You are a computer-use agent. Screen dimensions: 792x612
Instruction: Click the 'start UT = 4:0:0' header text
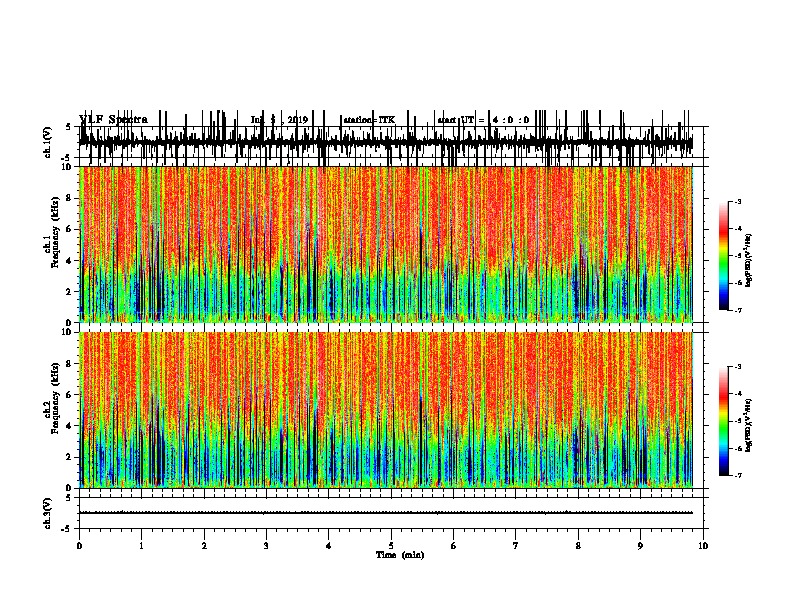click(x=483, y=120)
